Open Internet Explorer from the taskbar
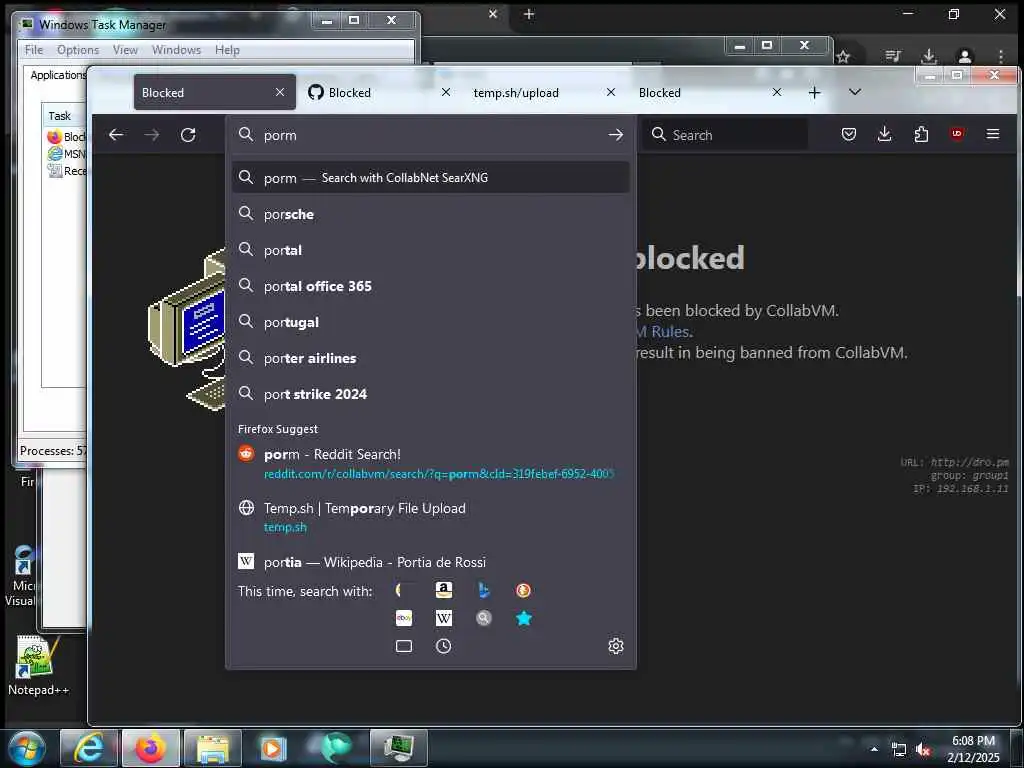The height and width of the screenshot is (768, 1024). point(89,748)
